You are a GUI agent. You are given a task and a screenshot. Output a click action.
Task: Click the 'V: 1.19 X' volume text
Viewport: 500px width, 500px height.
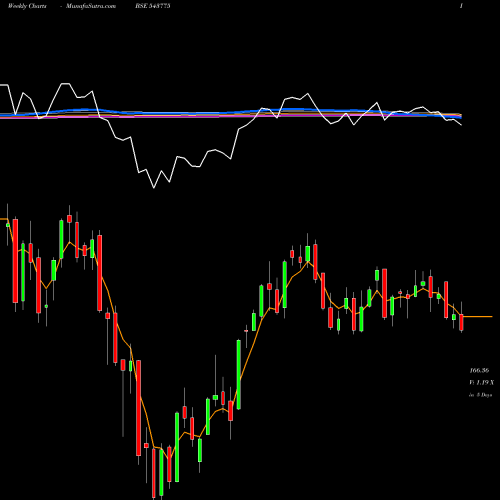pos(481,382)
